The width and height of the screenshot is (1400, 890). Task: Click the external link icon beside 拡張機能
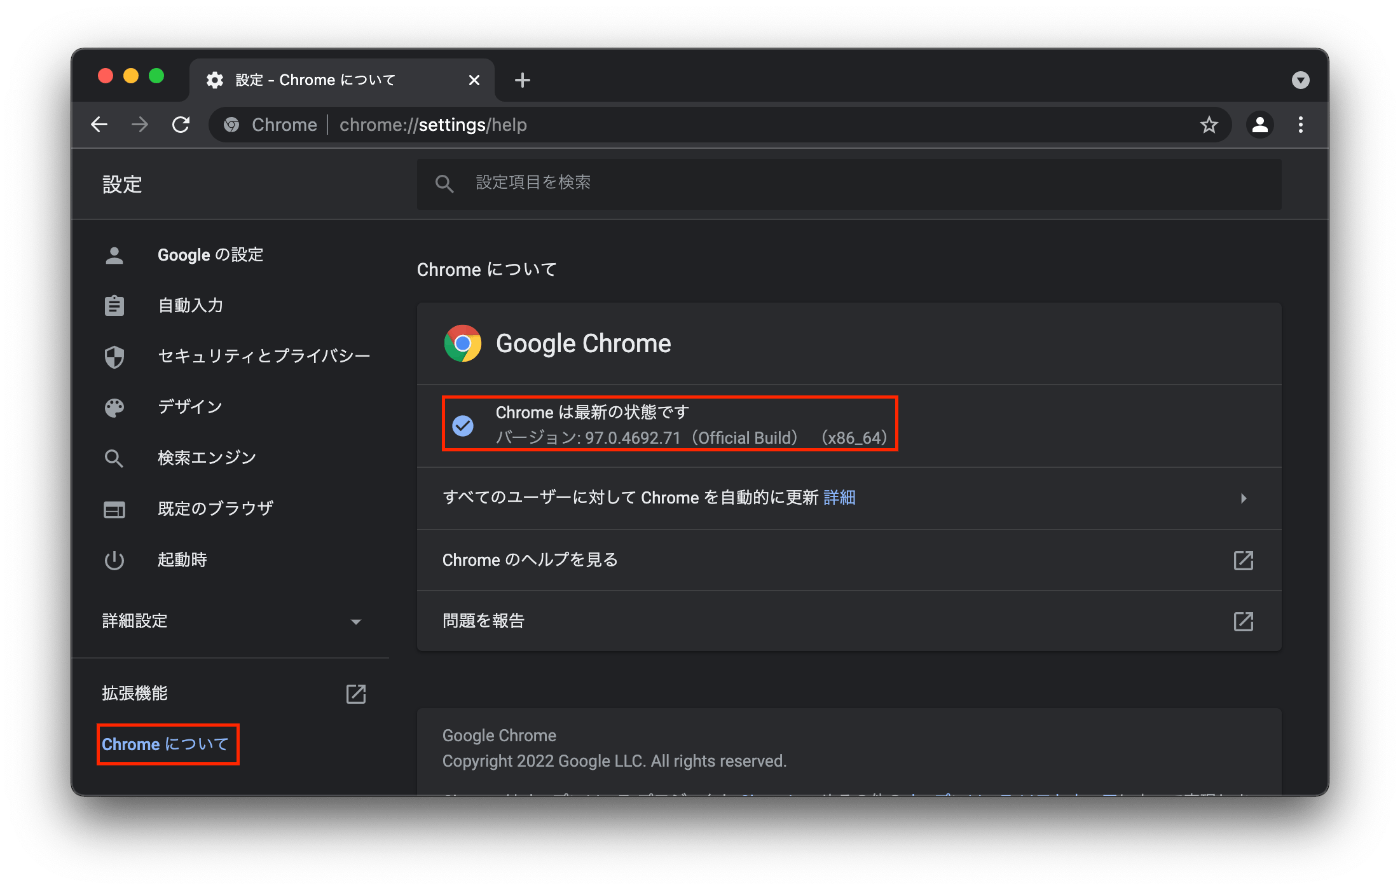[x=356, y=694]
